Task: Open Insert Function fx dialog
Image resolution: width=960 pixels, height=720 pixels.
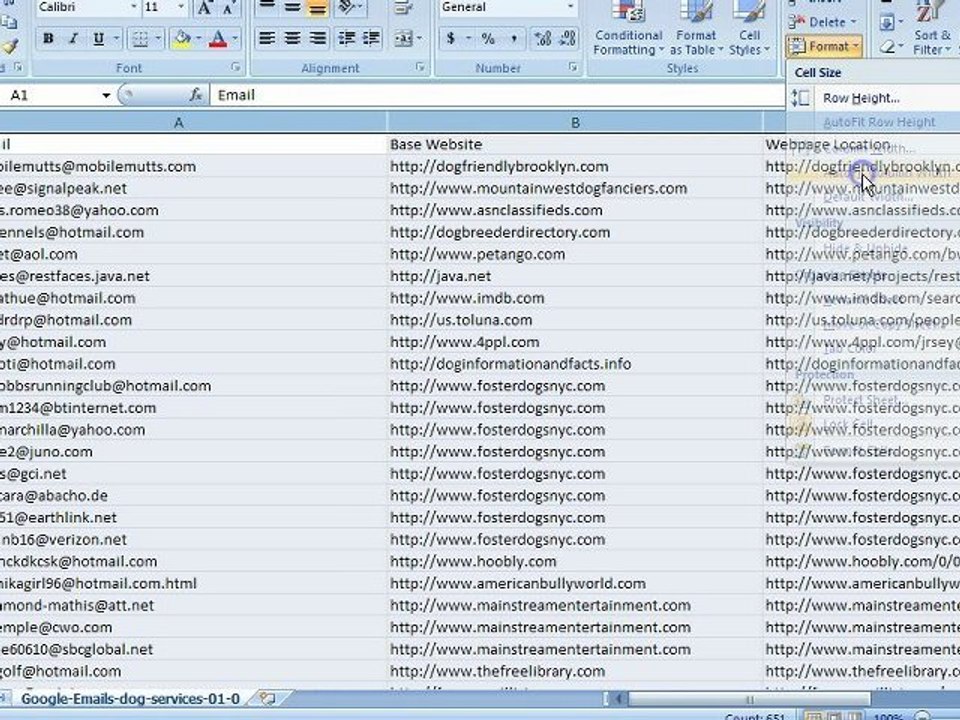Action: pyautogui.click(x=195, y=95)
